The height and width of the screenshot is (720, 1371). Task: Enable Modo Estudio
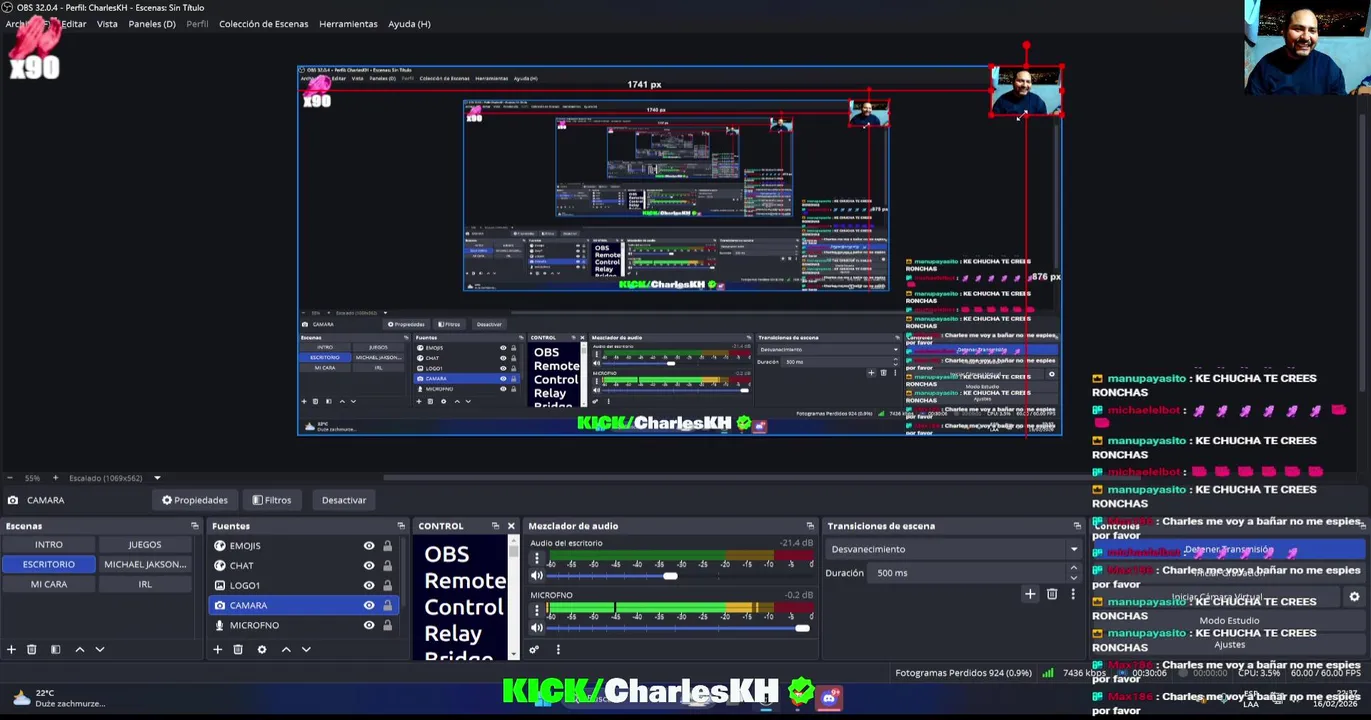(x=1229, y=621)
